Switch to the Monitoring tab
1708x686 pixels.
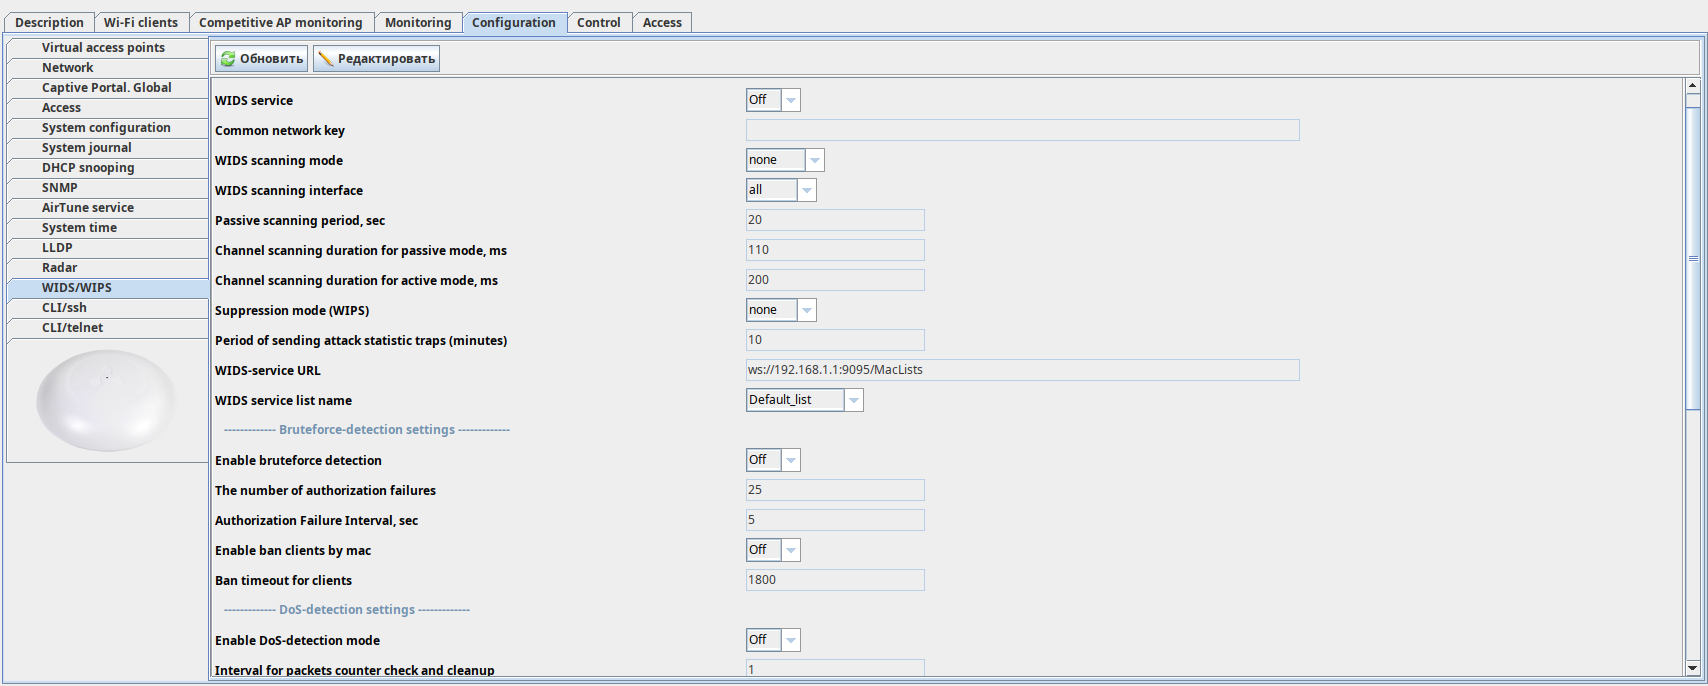[x=418, y=22]
